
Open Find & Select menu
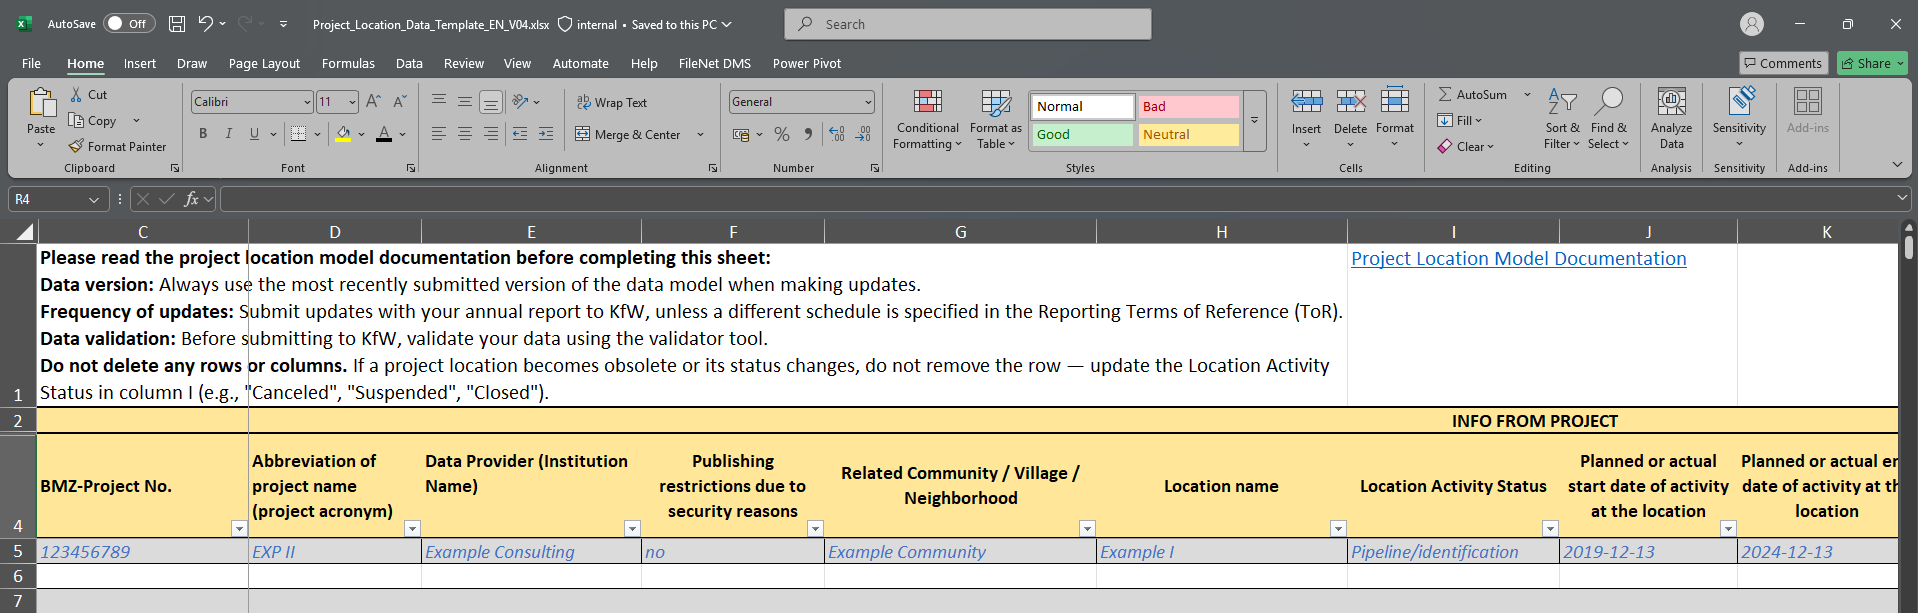[x=1608, y=120]
